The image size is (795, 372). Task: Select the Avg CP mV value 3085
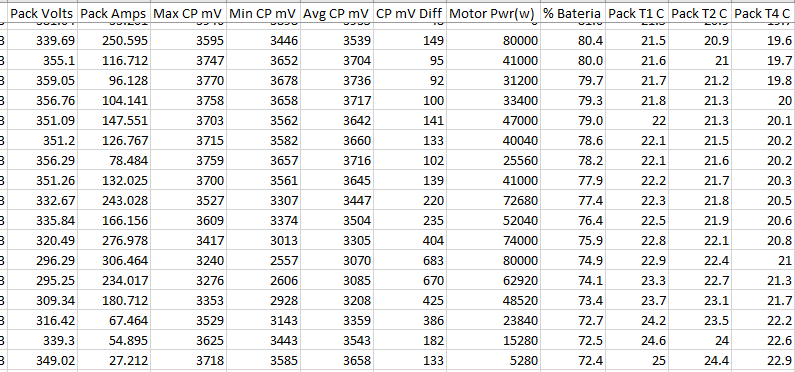coord(337,281)
